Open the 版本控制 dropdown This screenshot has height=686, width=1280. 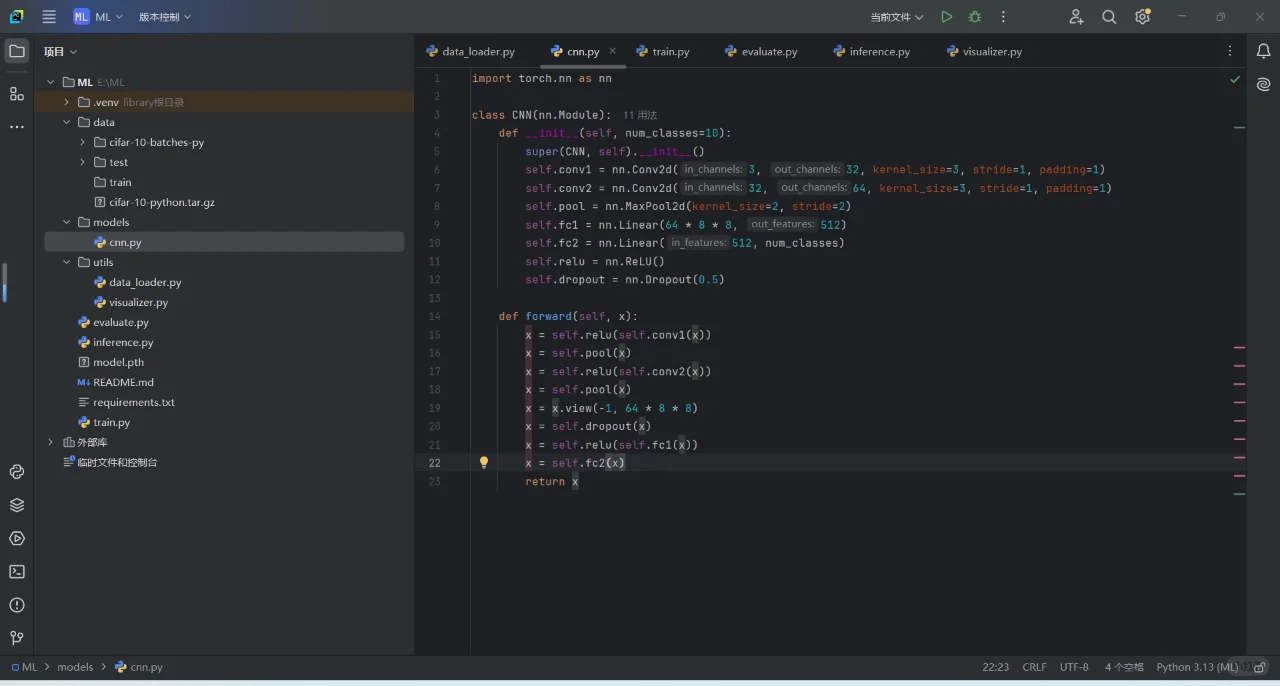pyautogui.click(x=165, y=17)
